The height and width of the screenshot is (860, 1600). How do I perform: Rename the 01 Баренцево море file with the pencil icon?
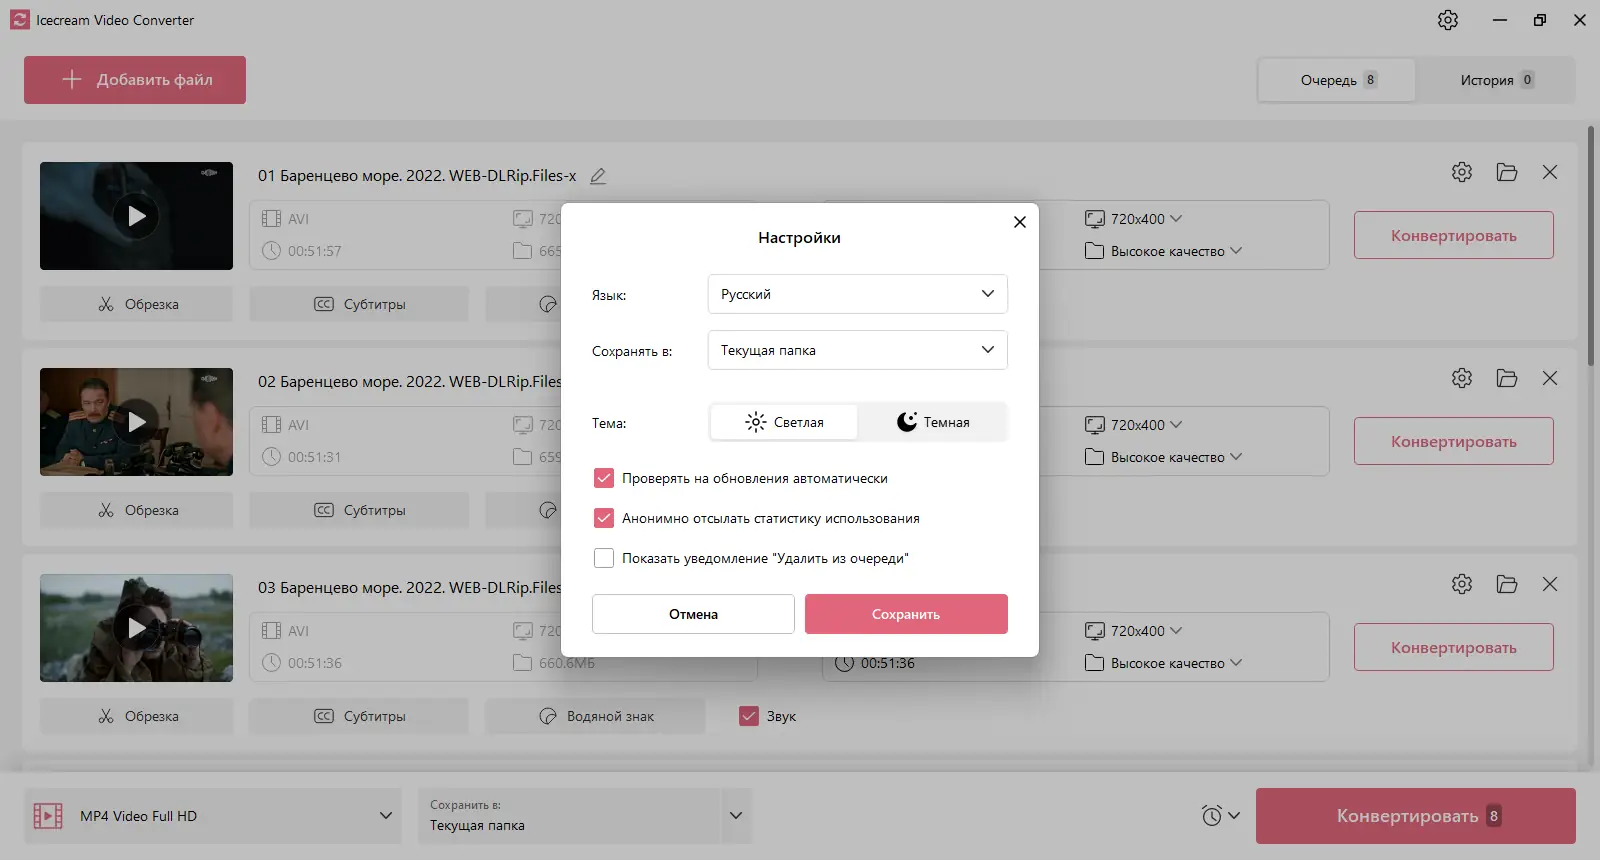[x=598, y=176]
